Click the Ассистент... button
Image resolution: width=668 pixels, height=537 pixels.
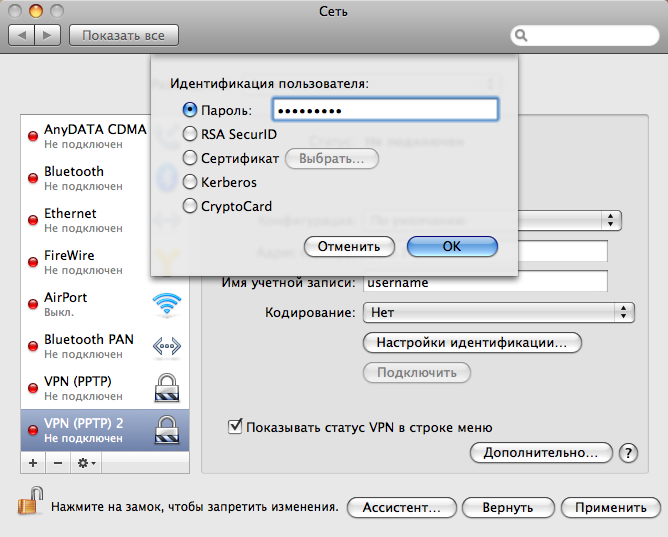click(402, 508)
